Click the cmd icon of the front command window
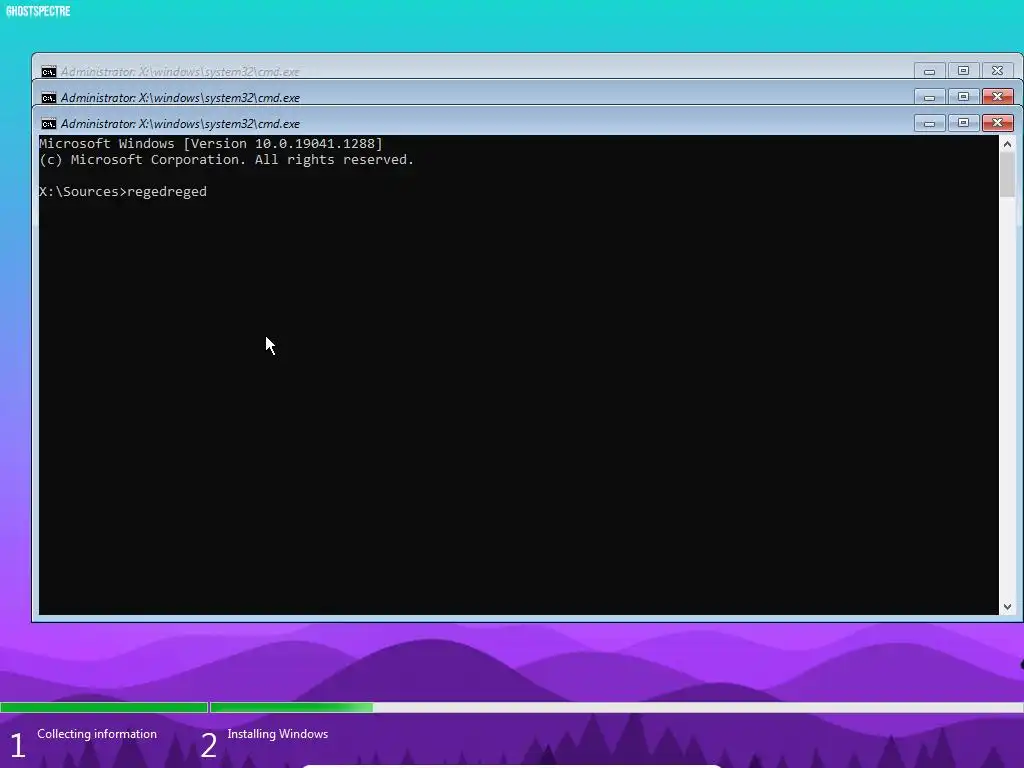 tap(48, 123)
